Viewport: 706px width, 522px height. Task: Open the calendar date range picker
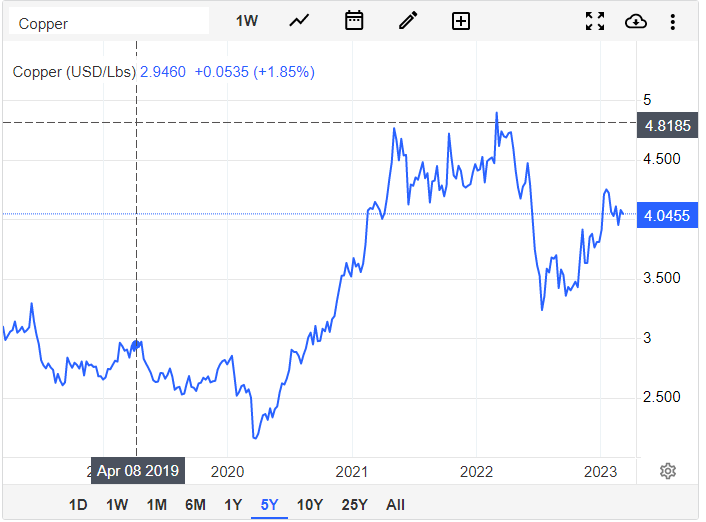tap(354, 21)
